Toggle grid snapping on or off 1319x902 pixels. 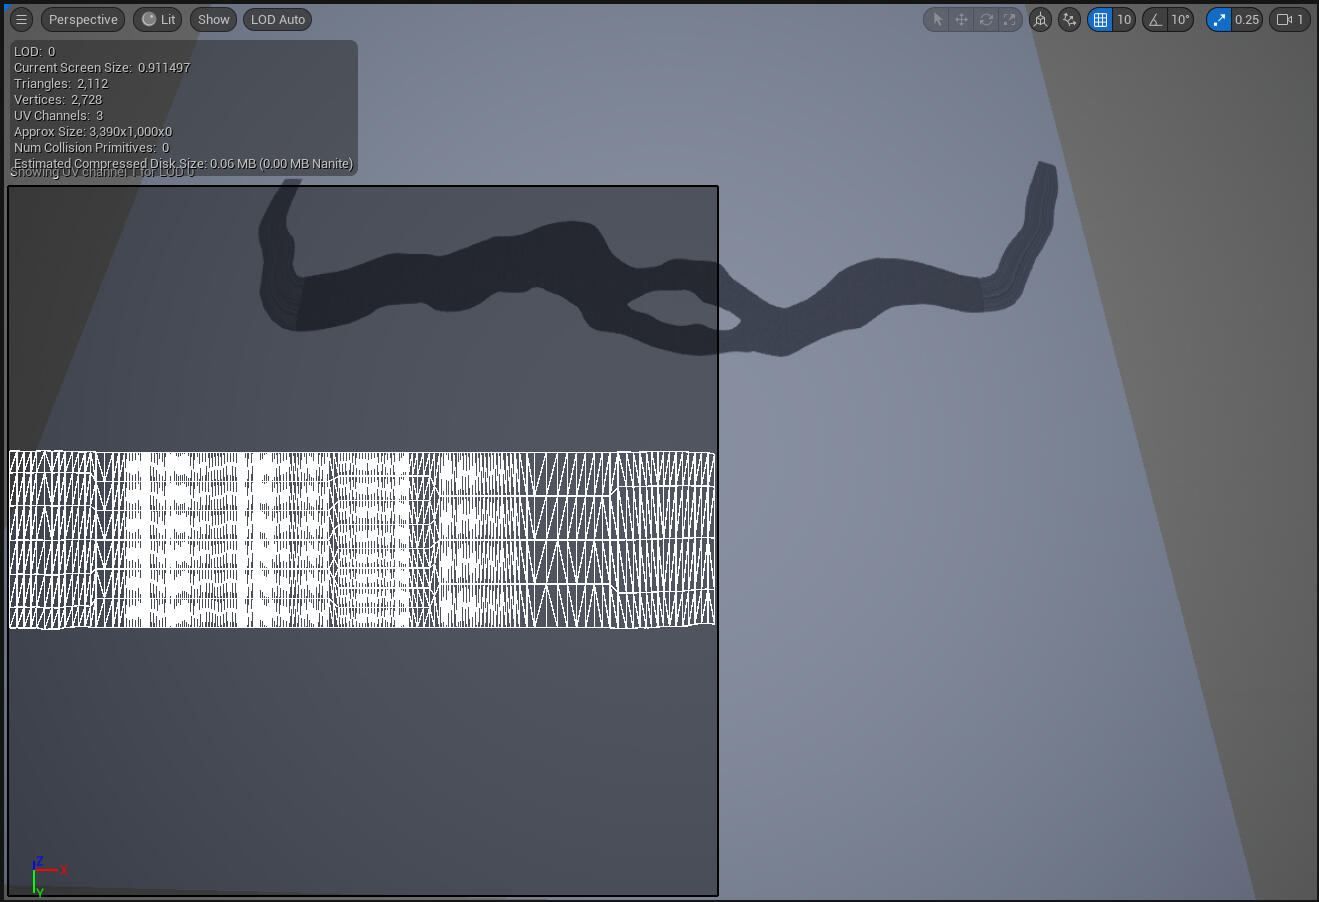point(1100,20)
